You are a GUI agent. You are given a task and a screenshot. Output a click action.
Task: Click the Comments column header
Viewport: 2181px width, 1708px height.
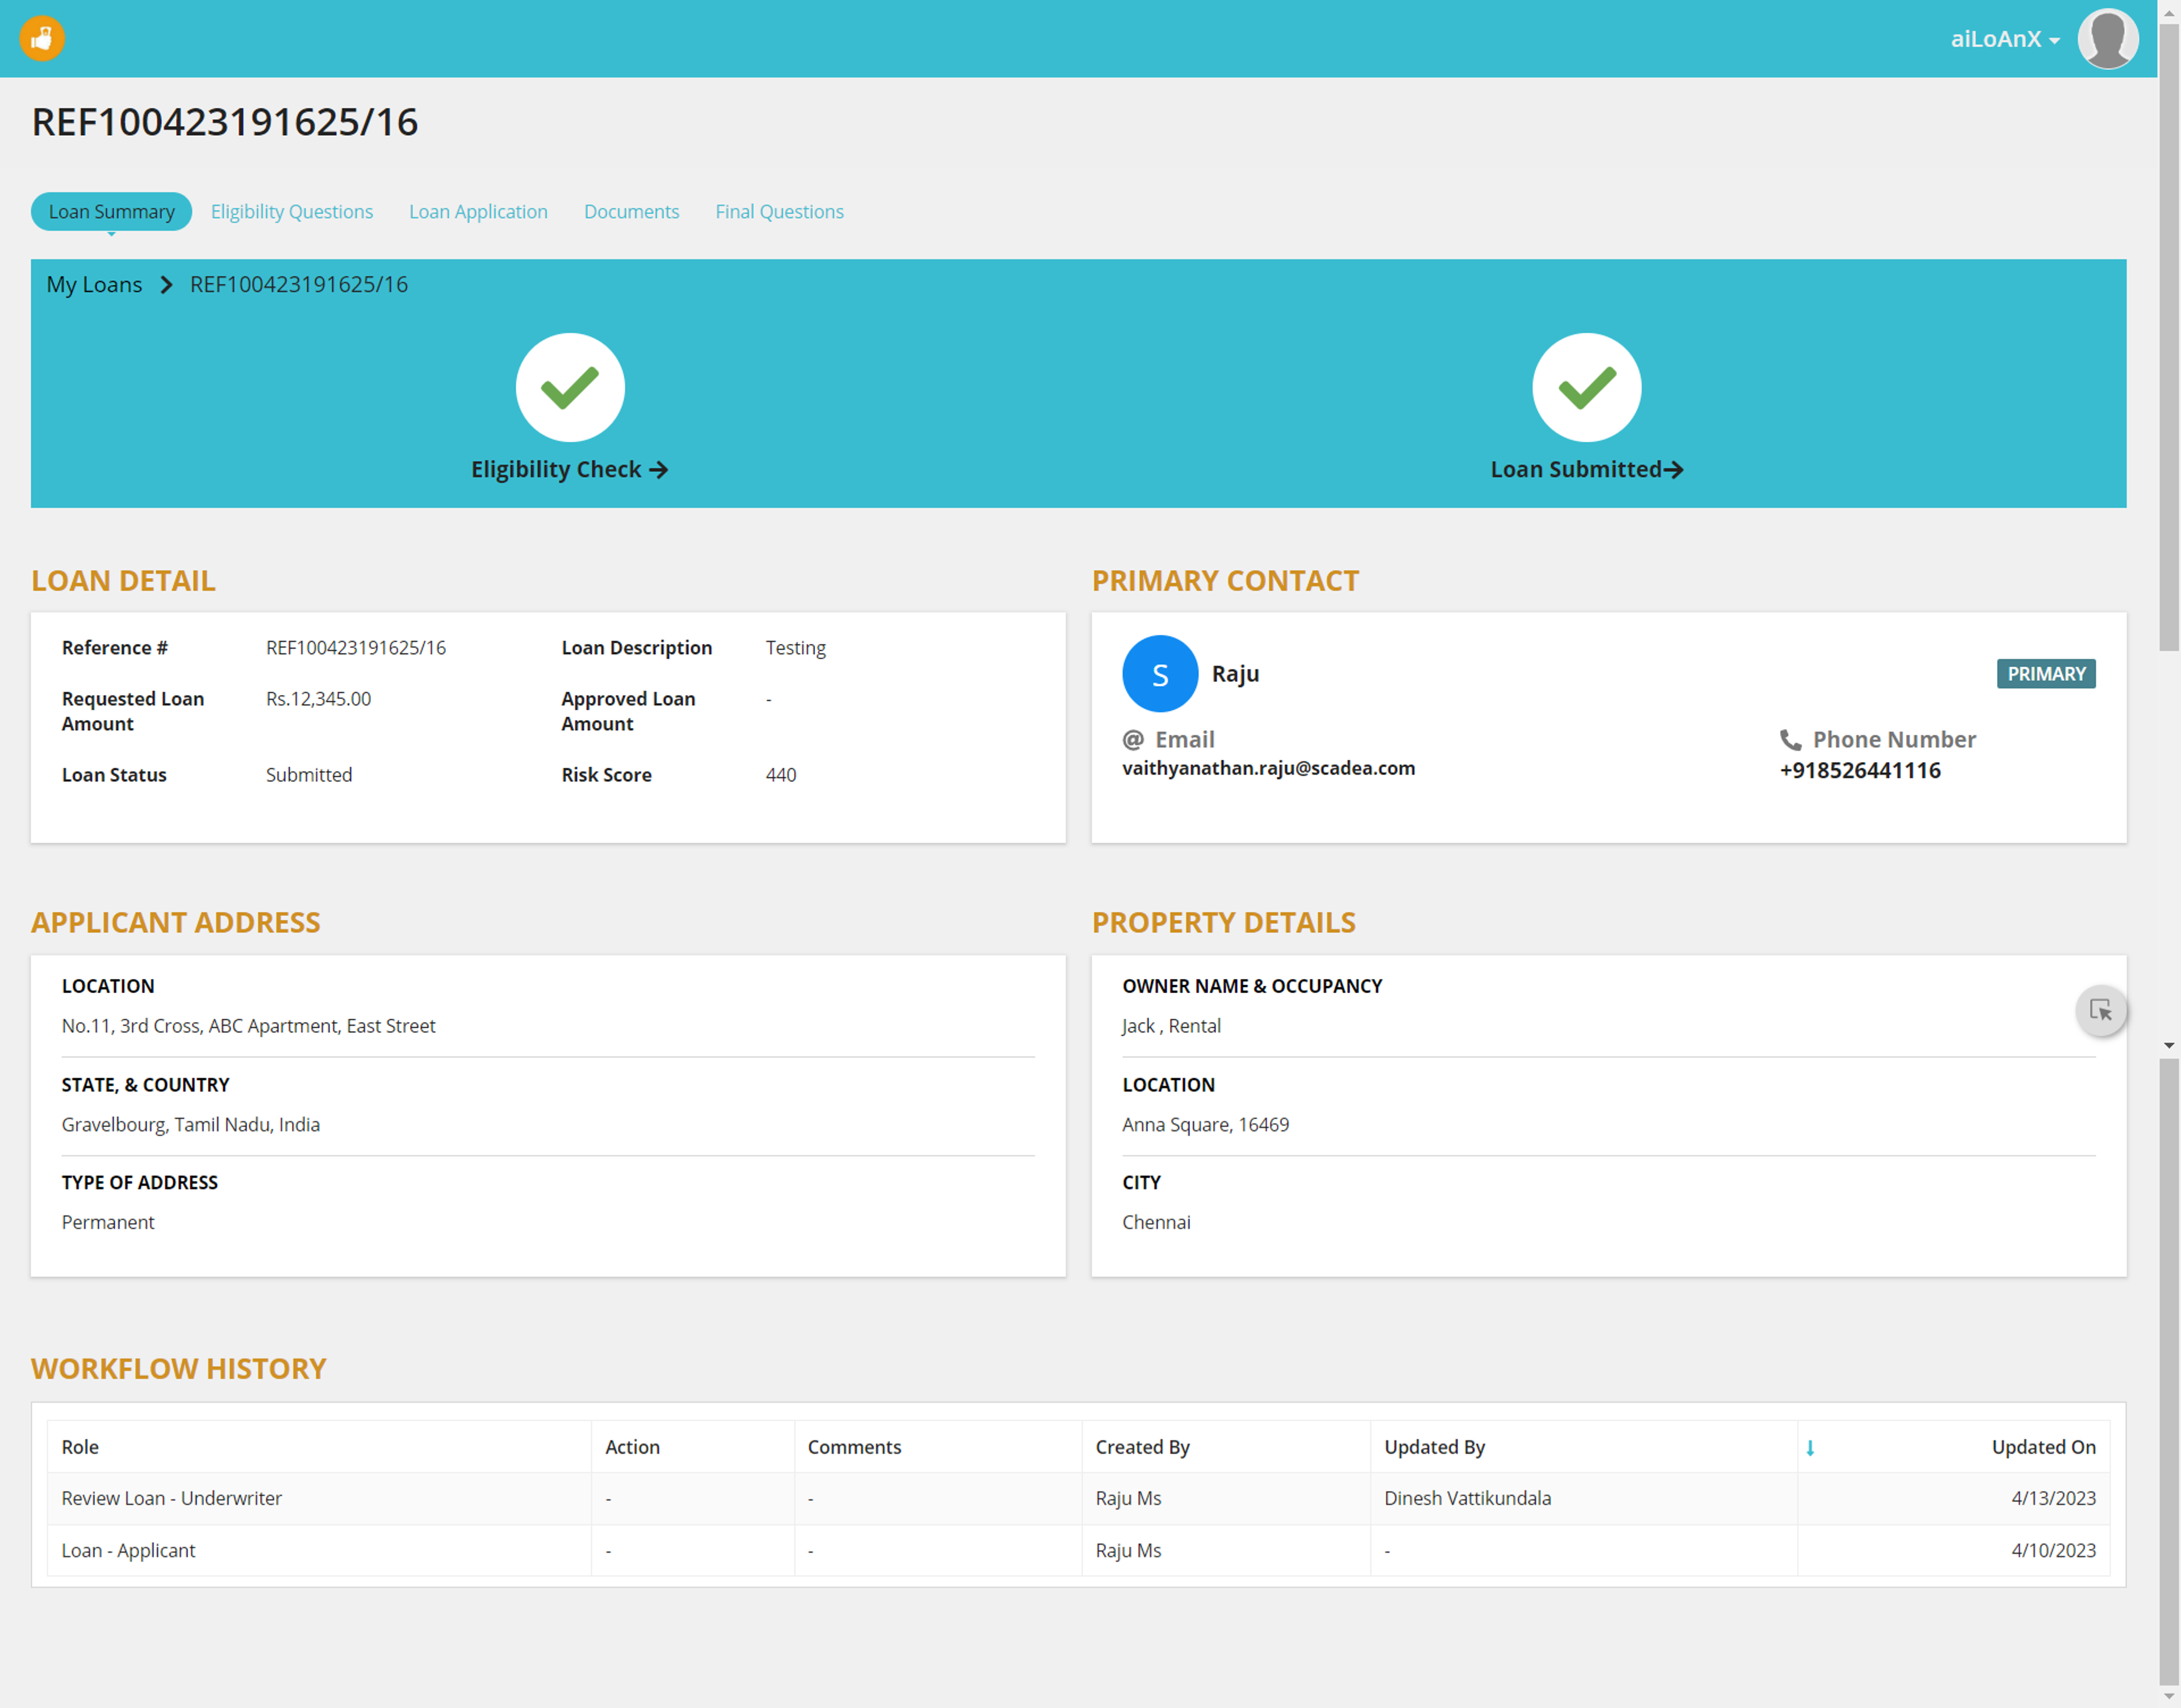point(854,1448)
